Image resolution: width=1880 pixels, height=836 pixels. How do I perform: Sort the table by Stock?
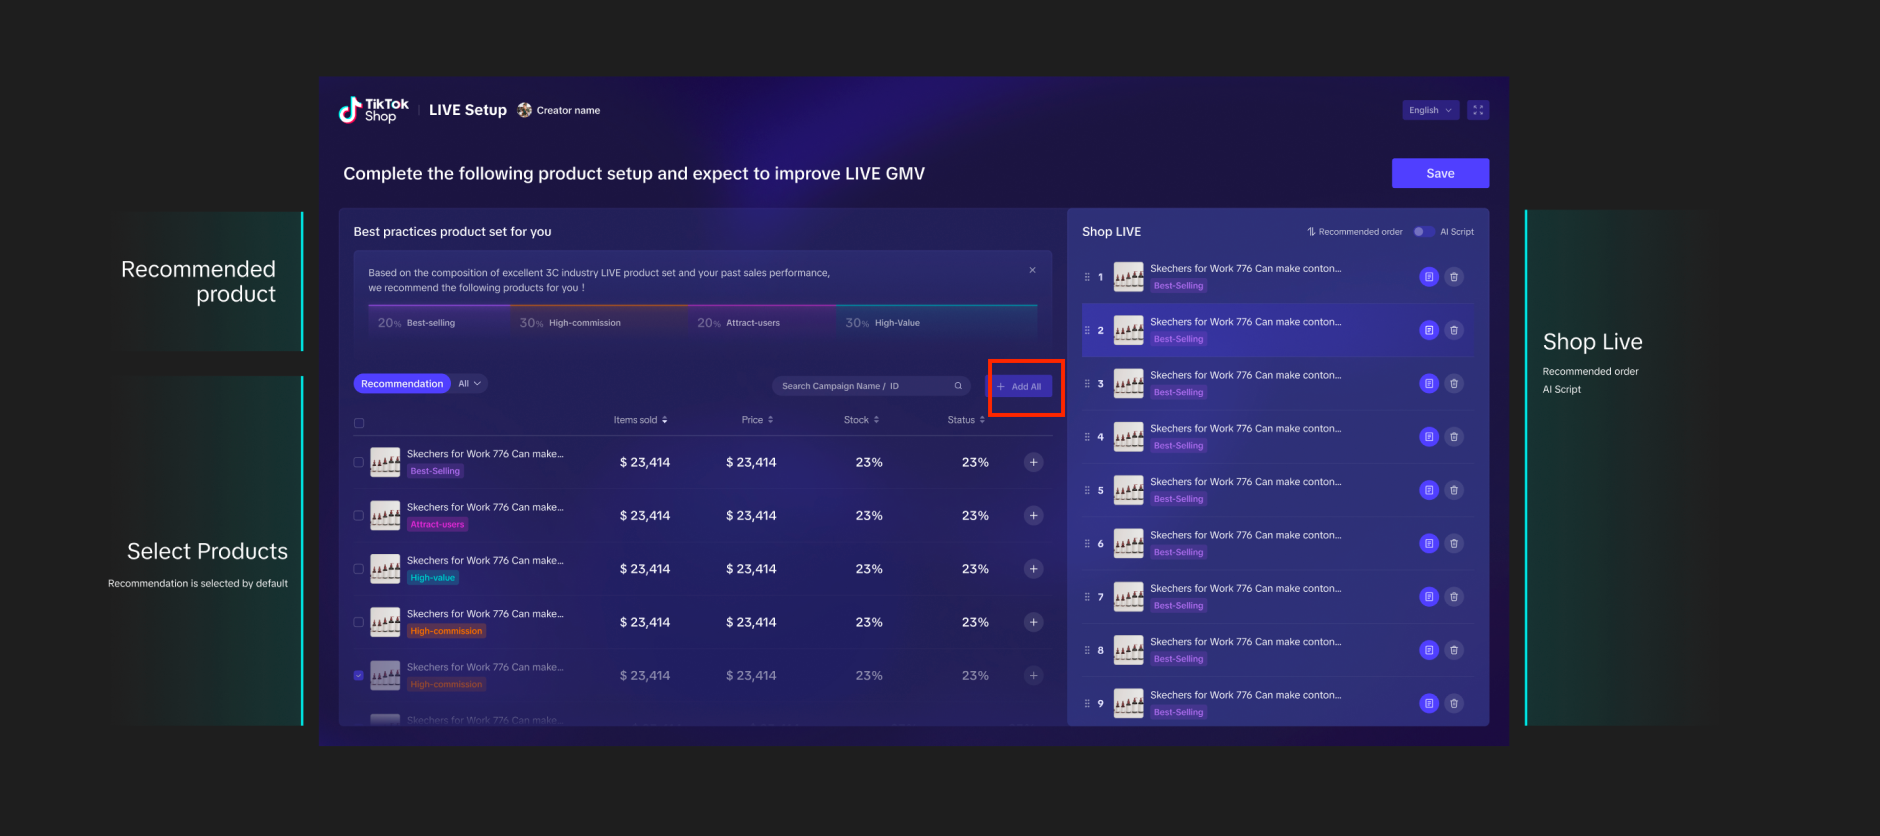[x=862, y=420]
